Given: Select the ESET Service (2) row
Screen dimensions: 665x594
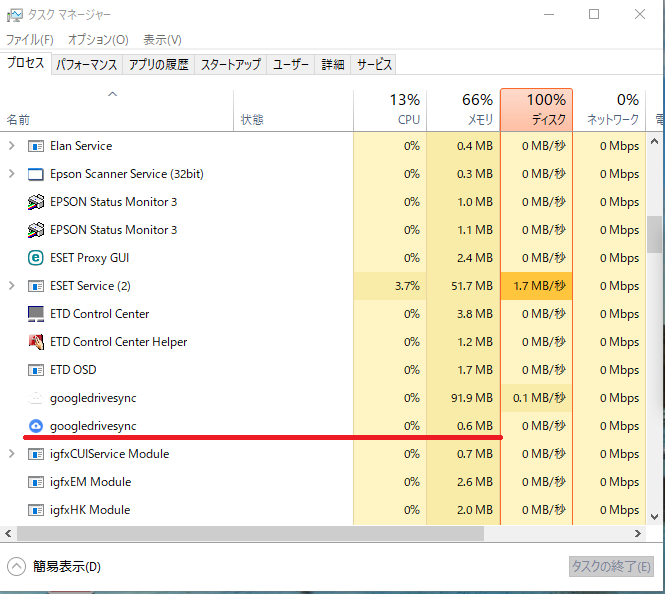Looking at the screenshot, I should point(323,286).
